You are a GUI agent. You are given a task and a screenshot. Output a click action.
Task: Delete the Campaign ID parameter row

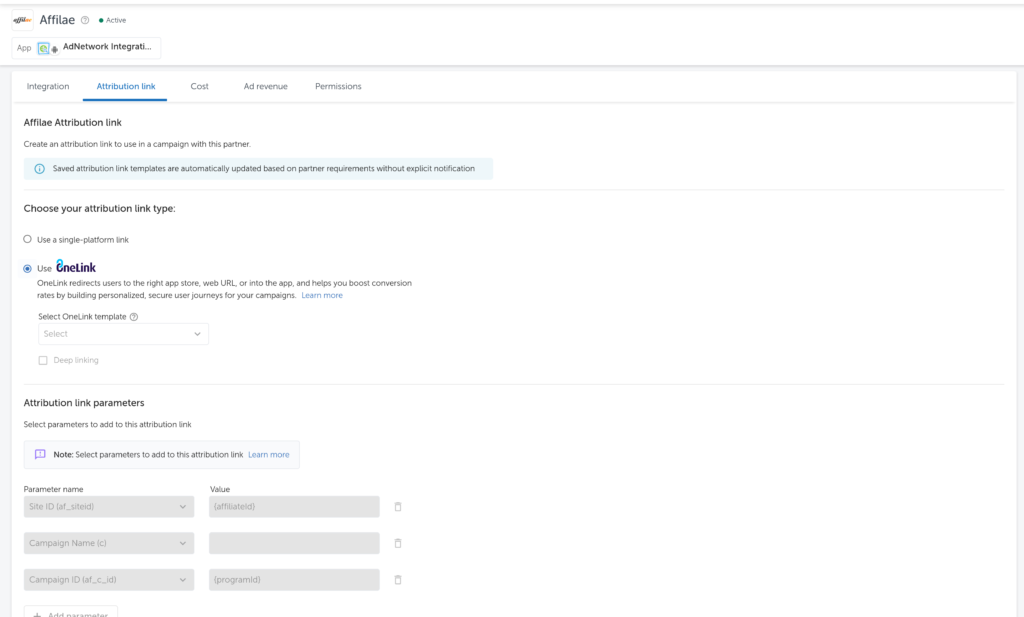pos(397,579)
